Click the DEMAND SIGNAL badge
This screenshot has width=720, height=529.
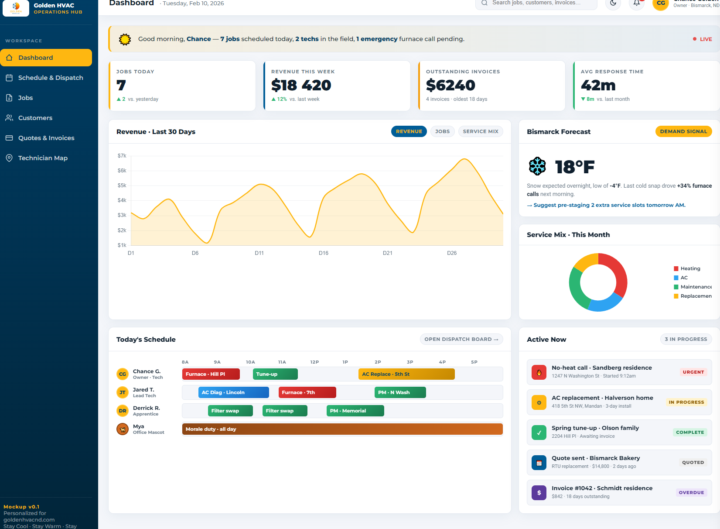pos(683,131)
